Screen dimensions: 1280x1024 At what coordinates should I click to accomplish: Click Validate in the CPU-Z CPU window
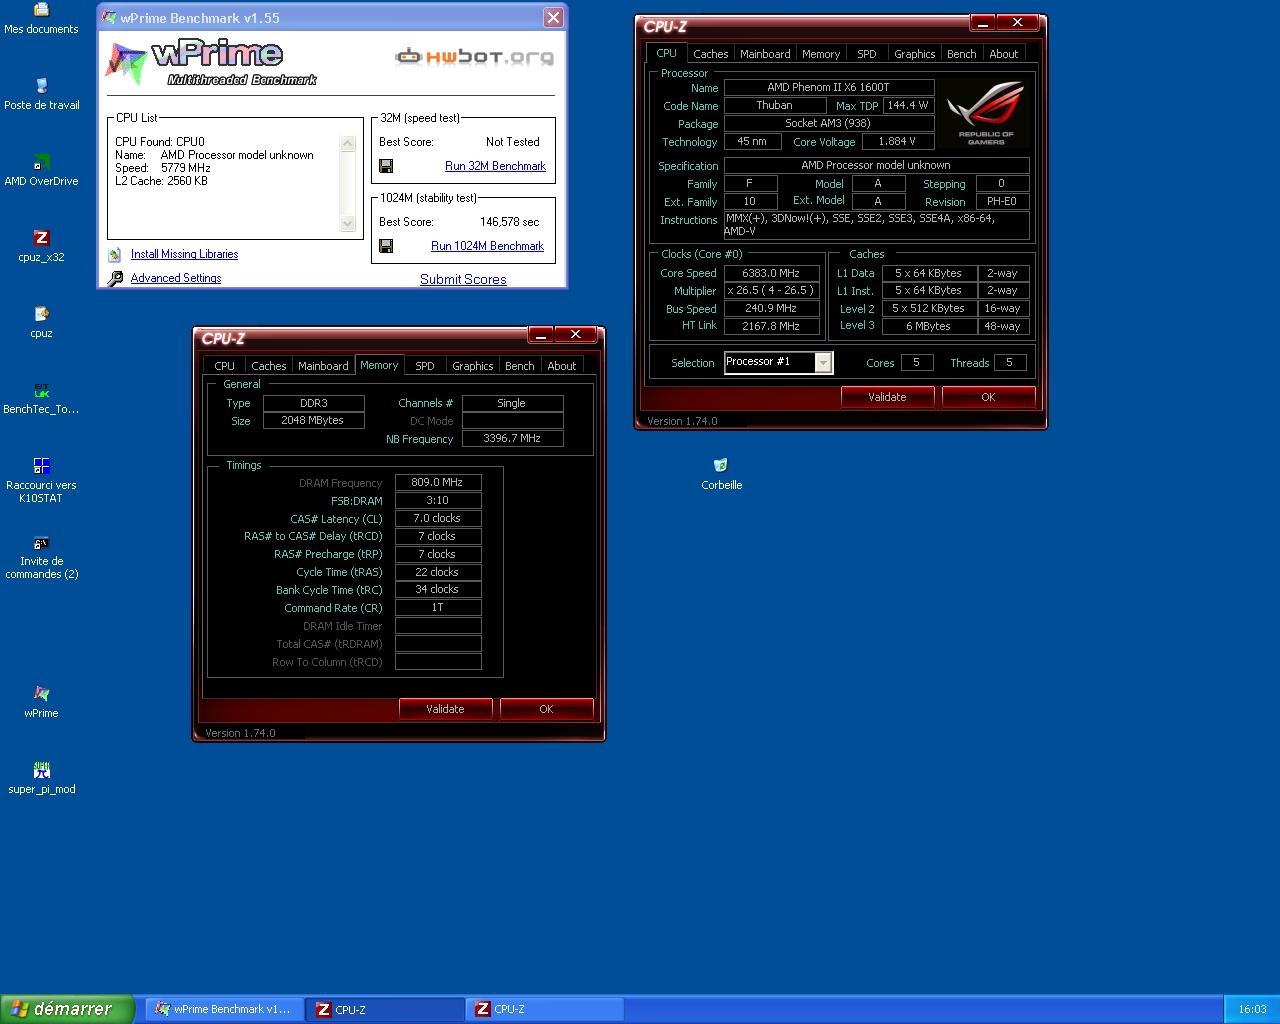click(887, 397)
